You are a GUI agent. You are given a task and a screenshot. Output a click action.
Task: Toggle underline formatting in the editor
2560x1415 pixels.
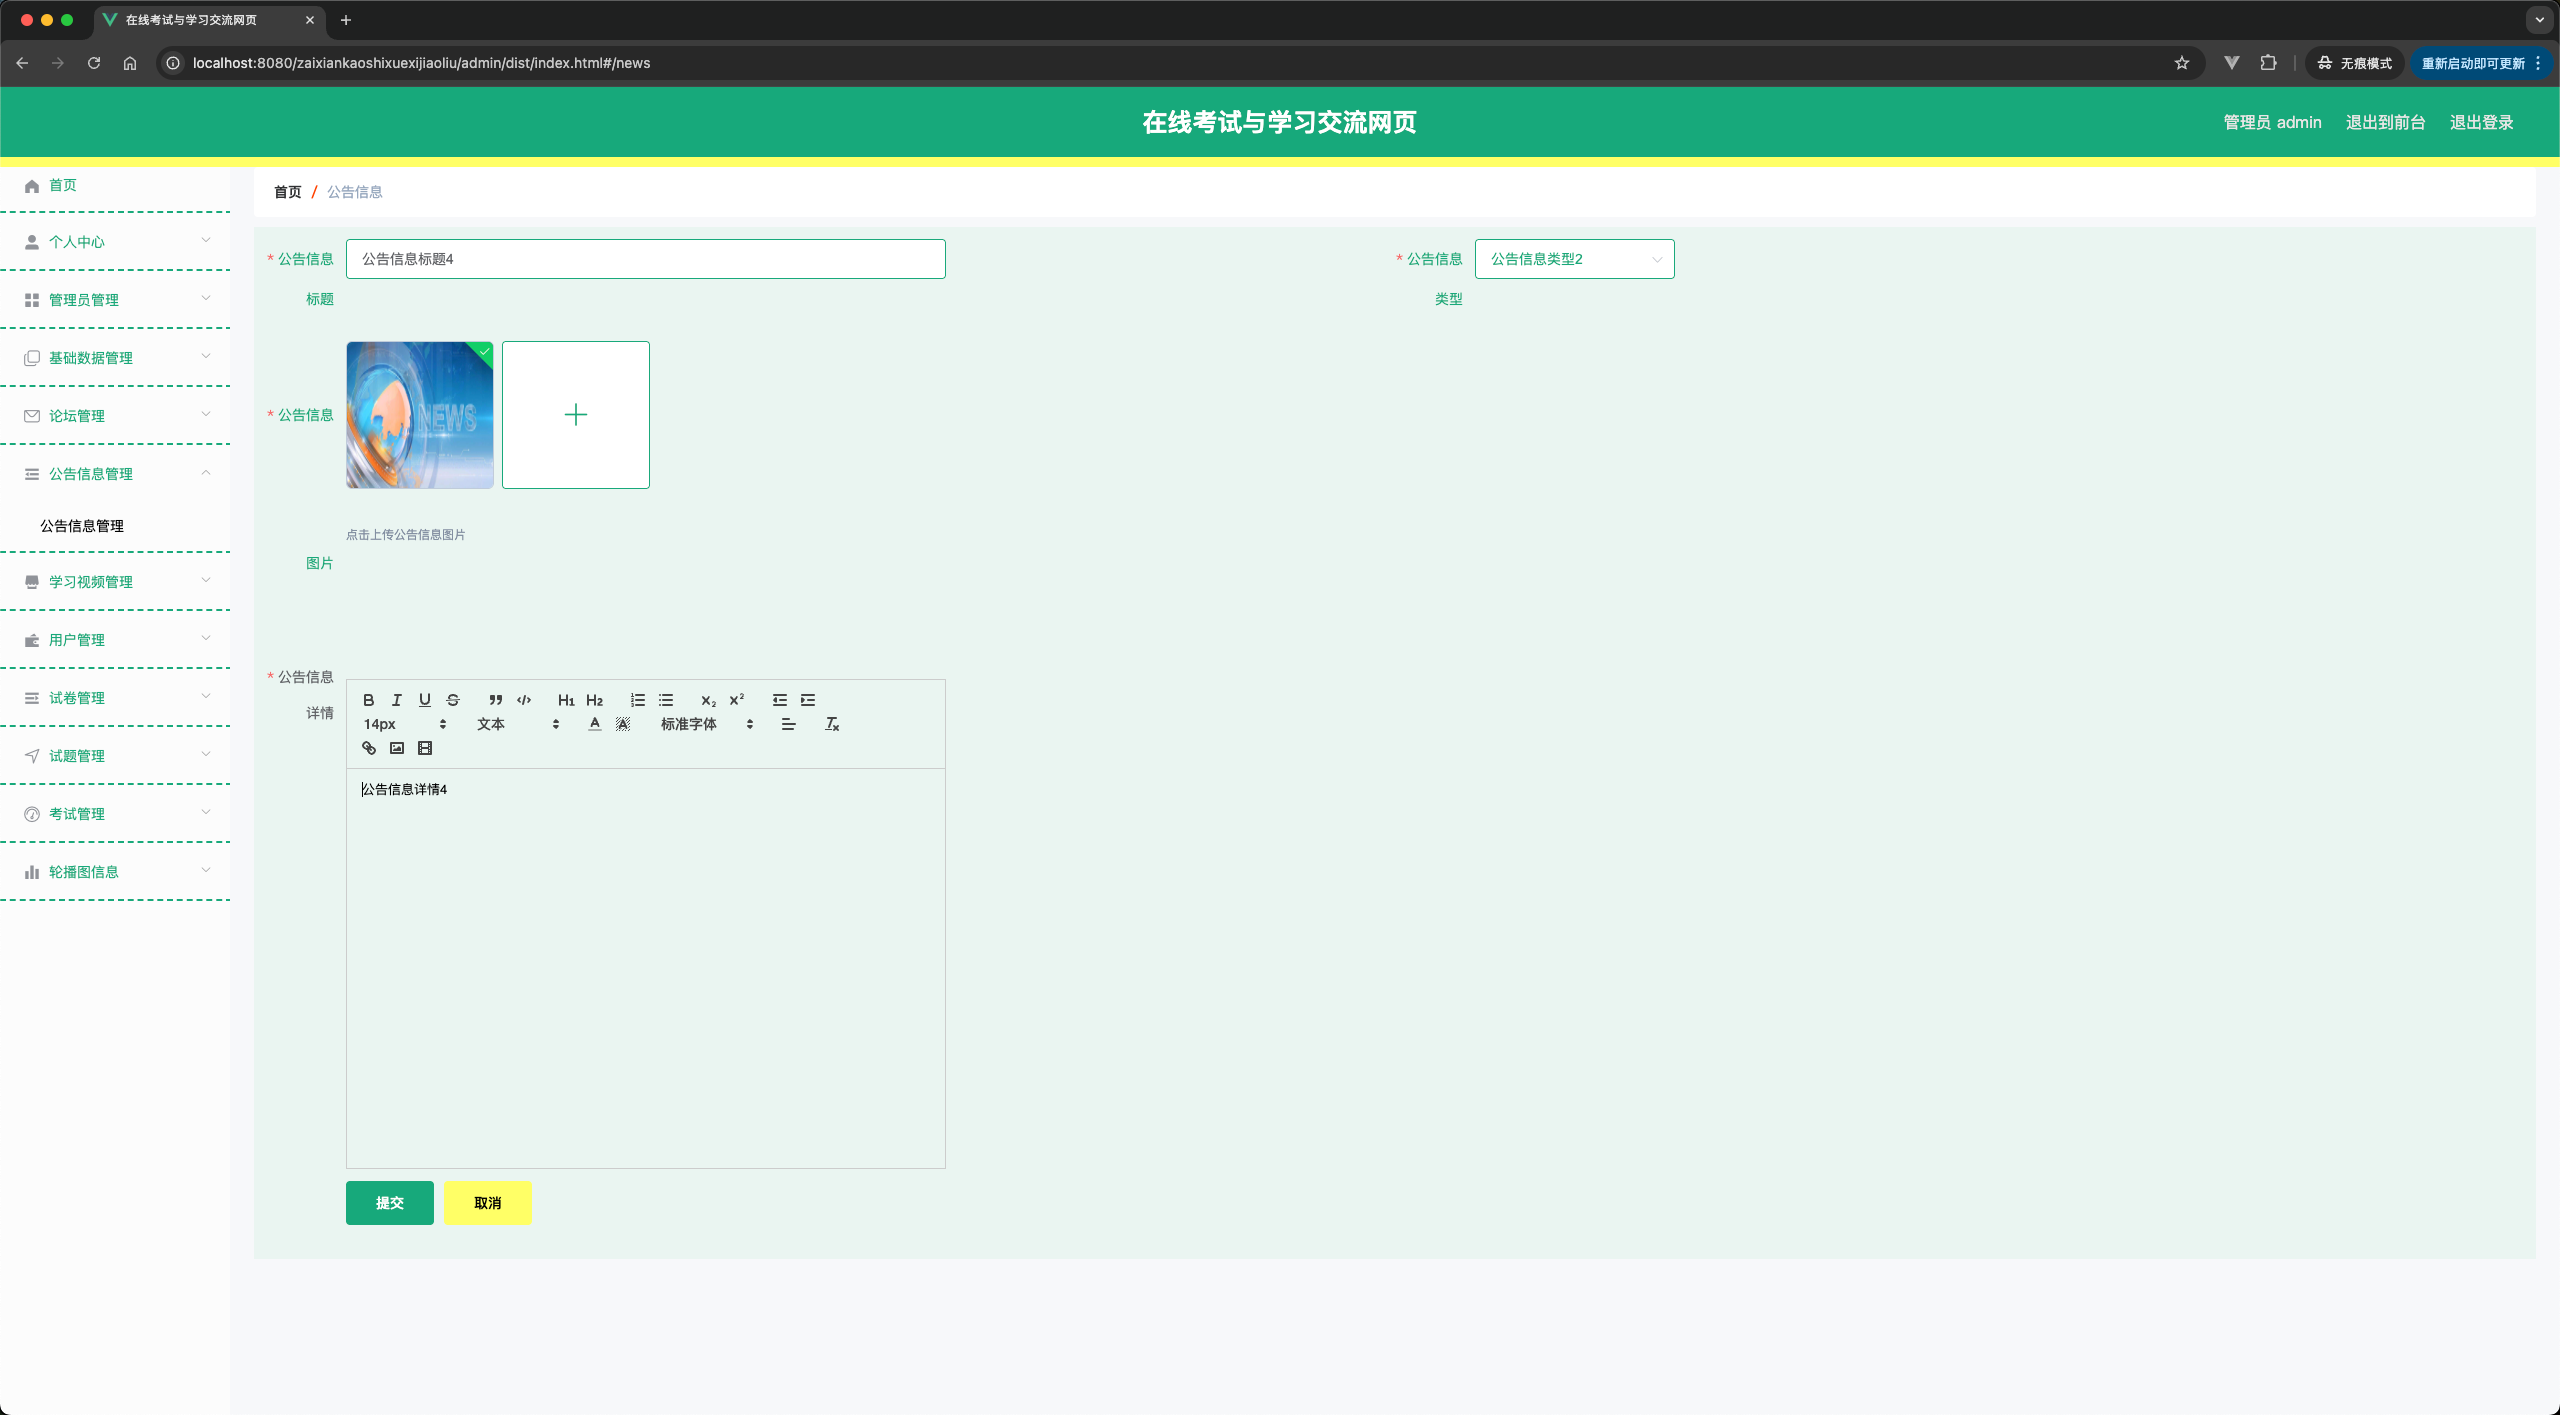(x=424, y=700)
